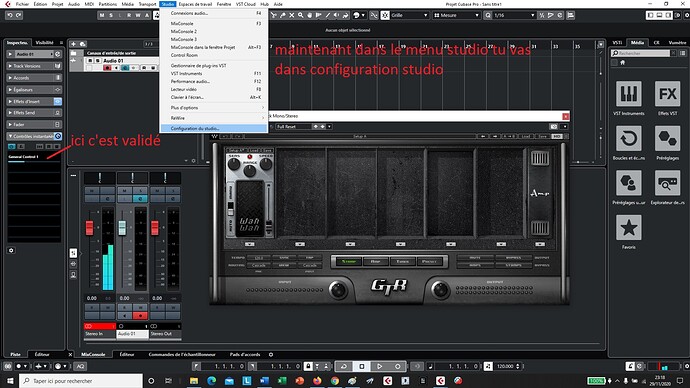Image resolution: width=690 pixels, height=388 pixels.
Task: Expand the Plus d'options submenu
Action: pos(213,107)
